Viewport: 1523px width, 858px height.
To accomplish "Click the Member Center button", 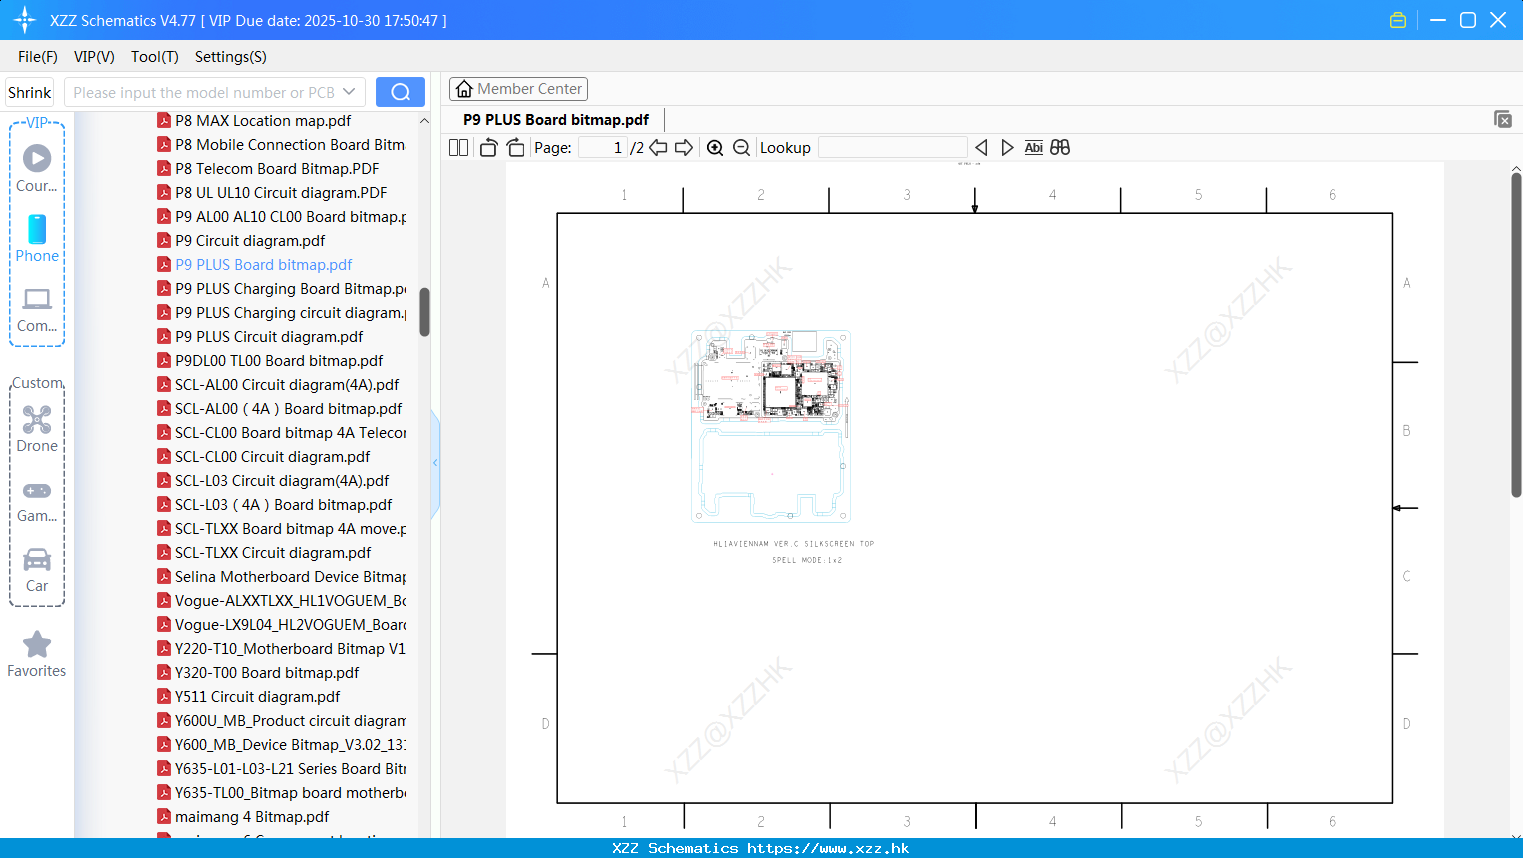I will click(x=518, y=89).
